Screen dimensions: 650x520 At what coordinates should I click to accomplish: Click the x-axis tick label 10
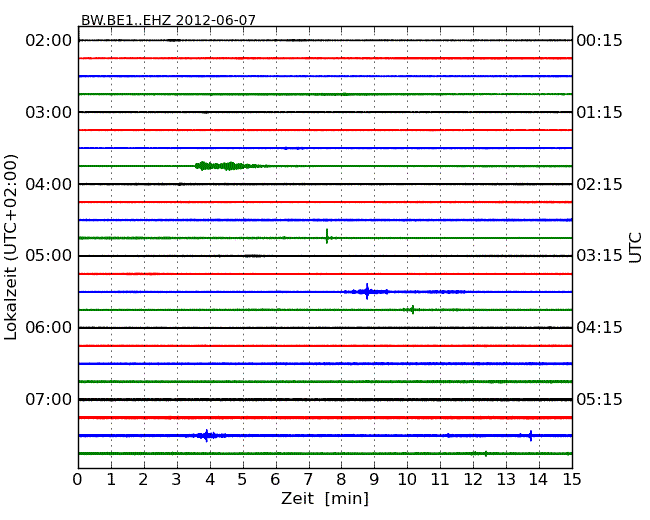(x=407, y=480)
